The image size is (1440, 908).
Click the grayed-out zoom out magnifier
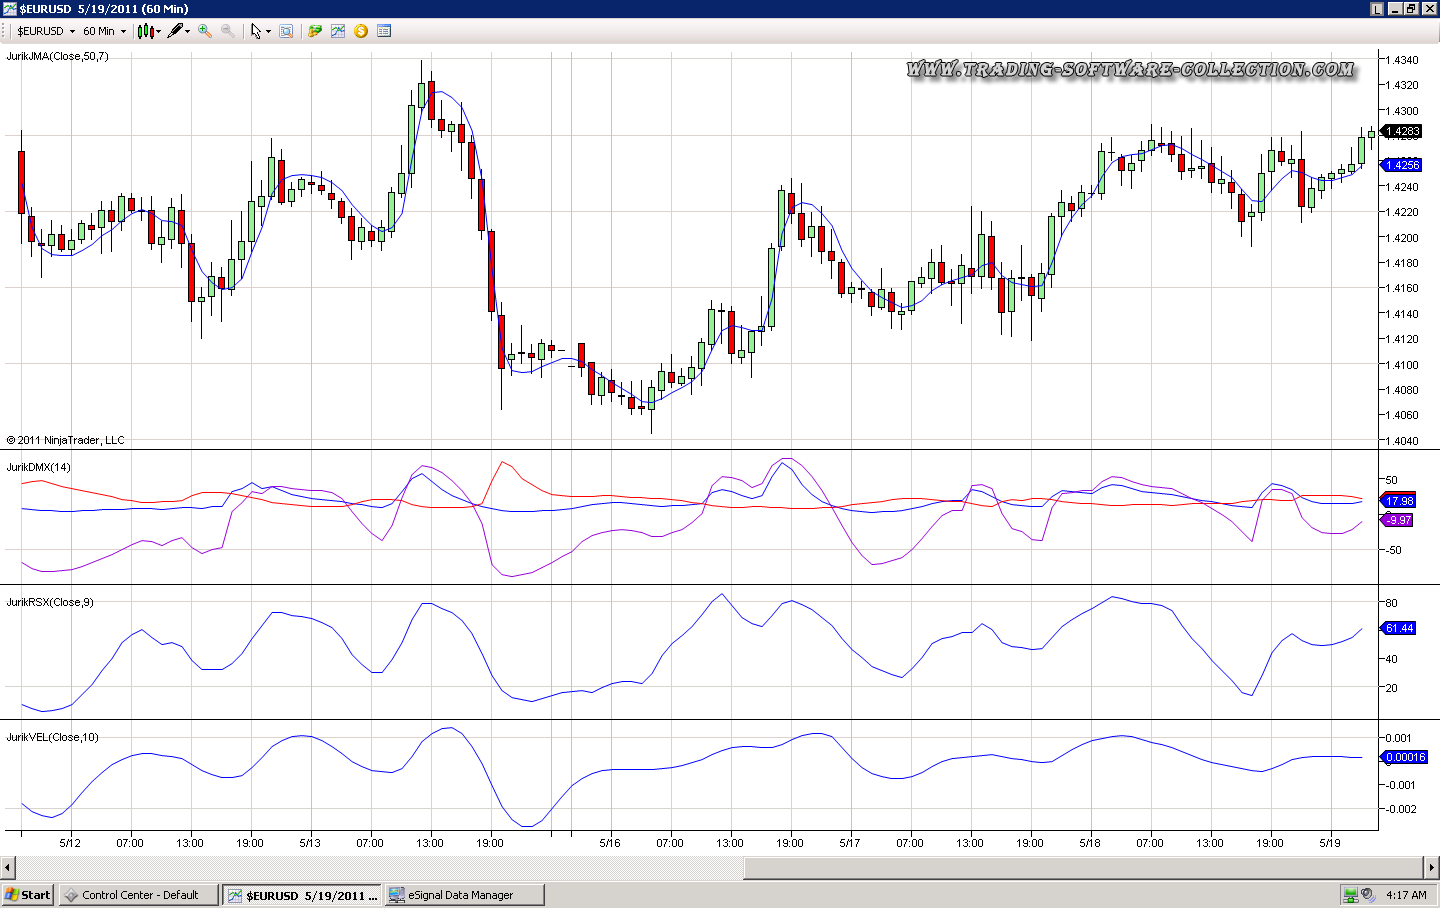tap(228, 31)
